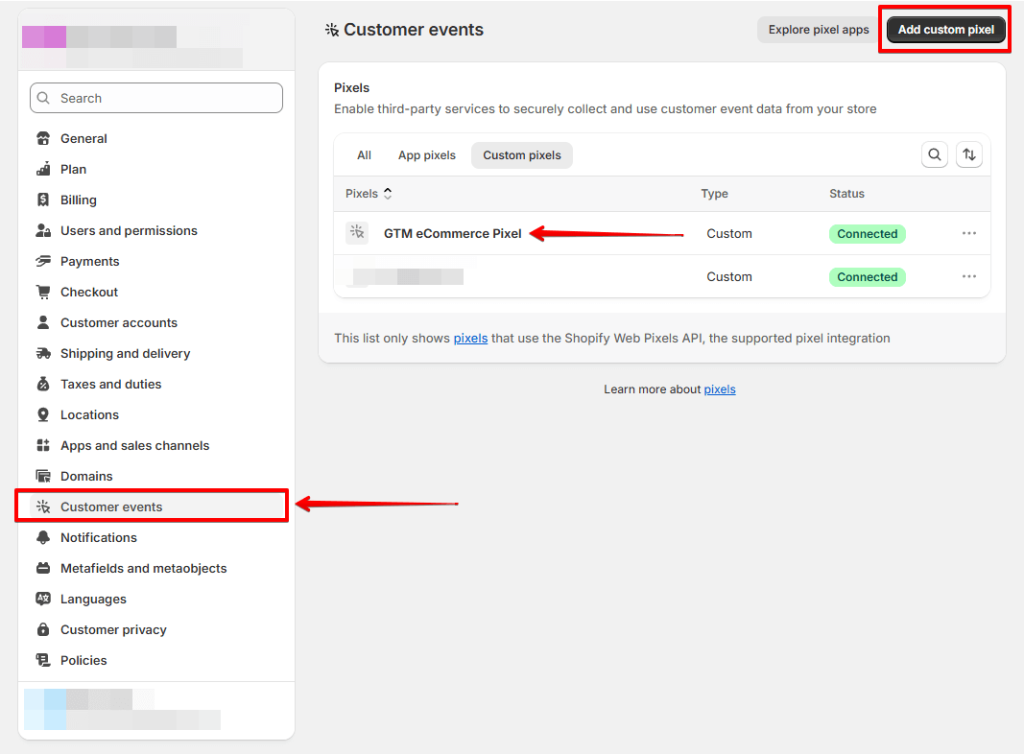Image resolution: width=1024 pixels, height=754 pixels.
Task: Click Customer events cursor icon in sidebar
Action: coord(43,507)
